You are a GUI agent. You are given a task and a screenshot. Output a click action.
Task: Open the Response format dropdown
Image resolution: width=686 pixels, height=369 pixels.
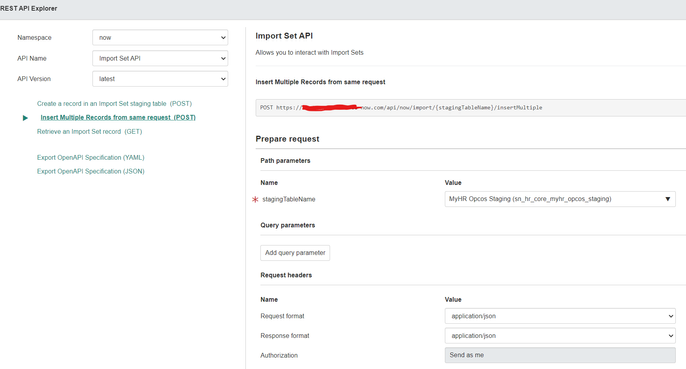pos(560,336)
